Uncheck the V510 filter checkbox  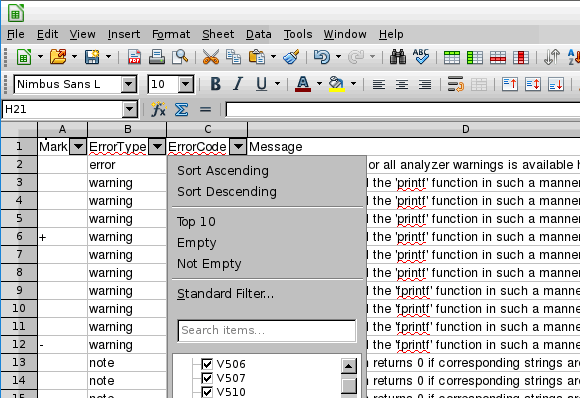[x=207, y=392]
